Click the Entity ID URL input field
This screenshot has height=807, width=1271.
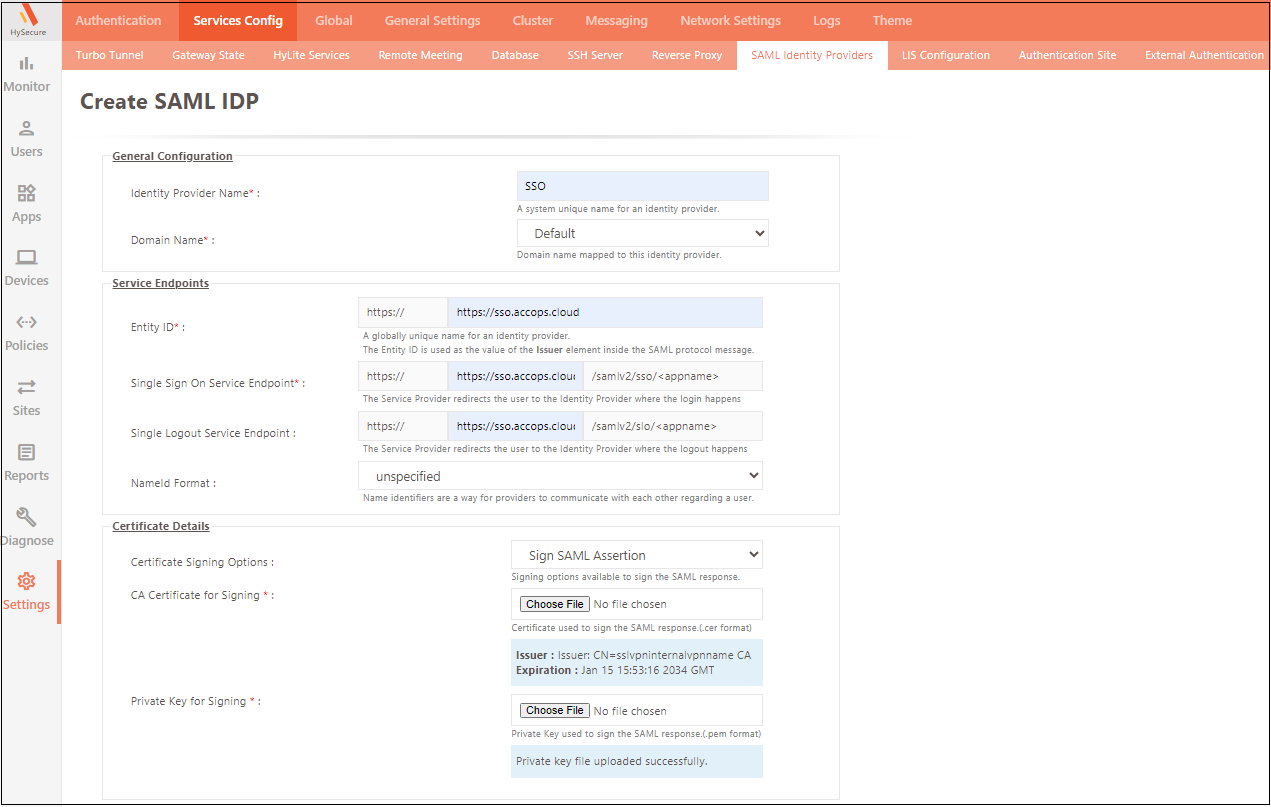(604, 312)
